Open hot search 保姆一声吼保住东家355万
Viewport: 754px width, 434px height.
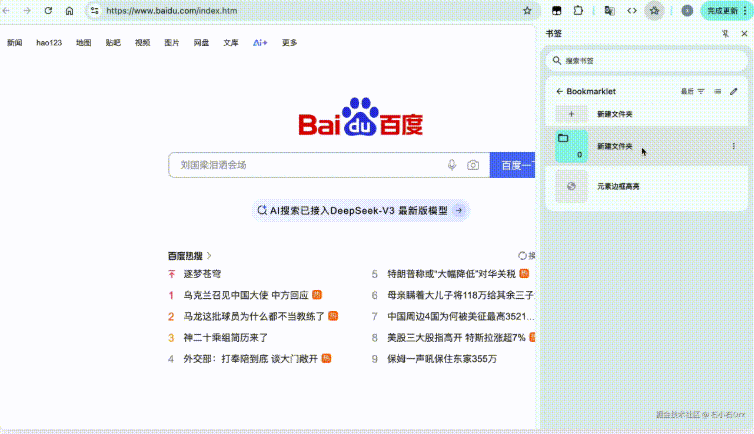point(442,359)
